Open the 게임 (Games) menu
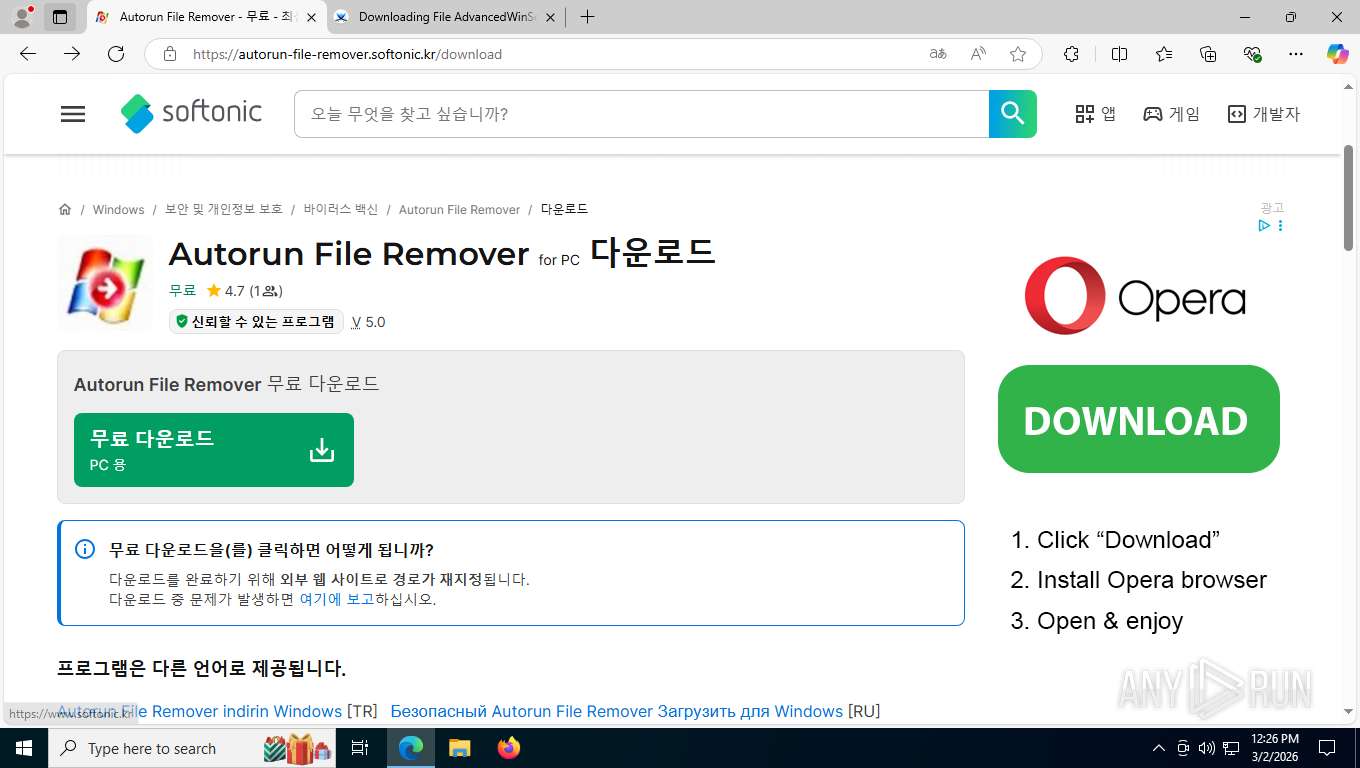This screenshot has width=1360, height=768. coord(1171,114)
